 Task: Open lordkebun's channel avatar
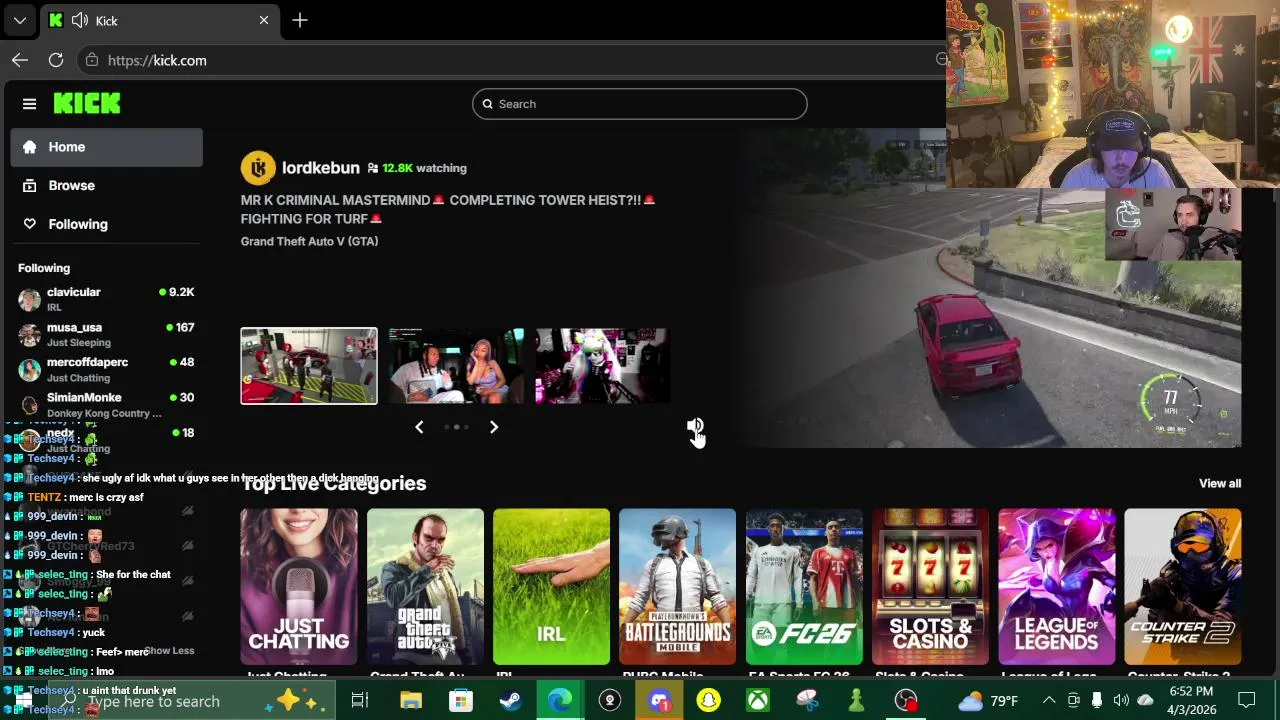click(x=258, y=168)
